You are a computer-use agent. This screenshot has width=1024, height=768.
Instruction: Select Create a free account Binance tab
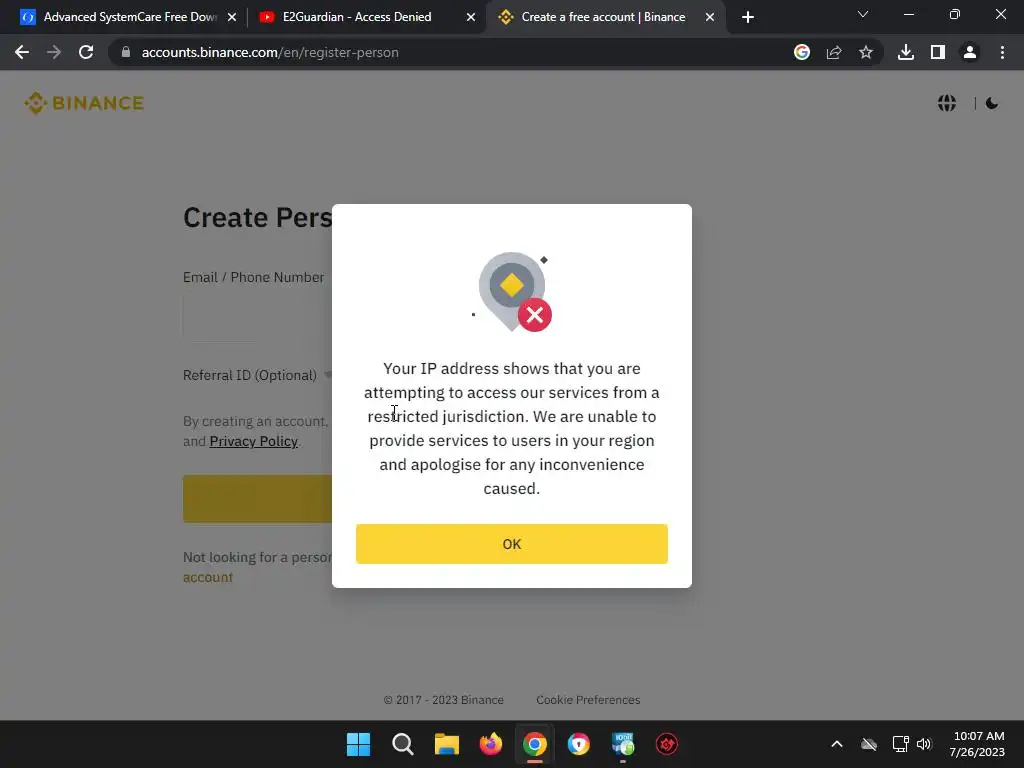603,17
